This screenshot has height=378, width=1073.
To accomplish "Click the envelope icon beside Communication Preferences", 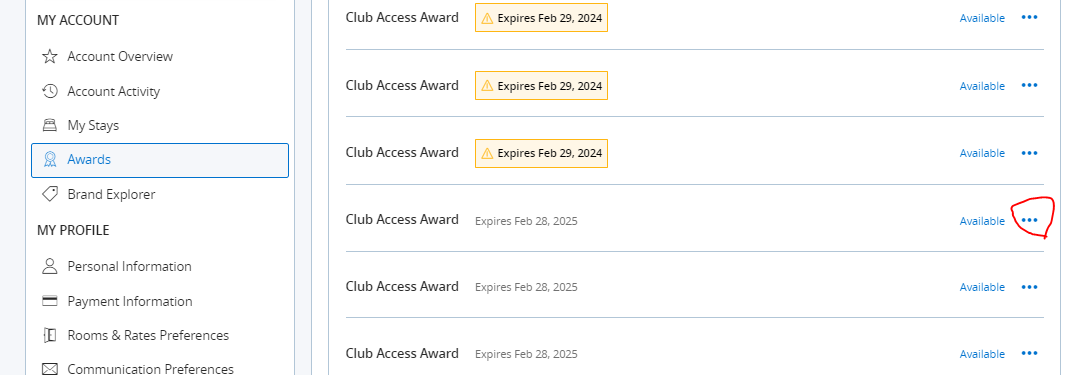I will [x=49, y=369].
